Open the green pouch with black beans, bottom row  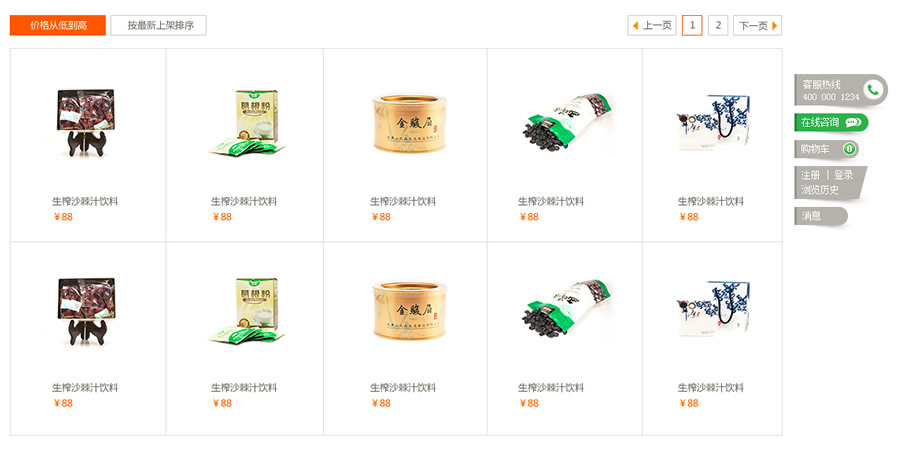coord(567,310)
